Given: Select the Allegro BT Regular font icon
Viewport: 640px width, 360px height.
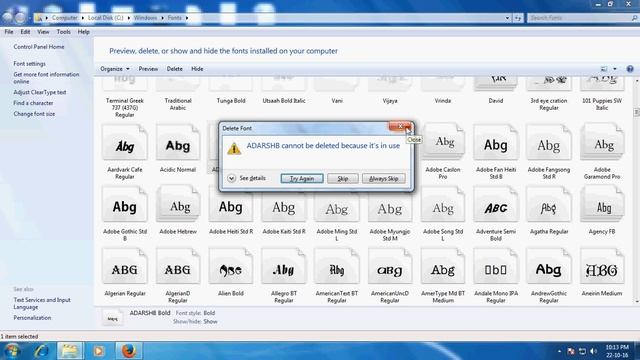Looking at the screenshot, I should 284,267.
